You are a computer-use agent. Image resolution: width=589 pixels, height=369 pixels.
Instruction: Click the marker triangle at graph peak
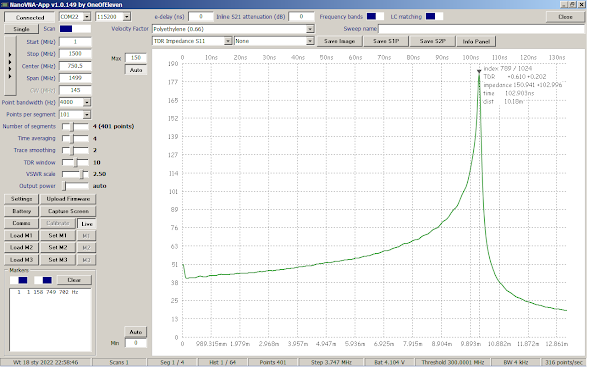(x=479, y=71)
